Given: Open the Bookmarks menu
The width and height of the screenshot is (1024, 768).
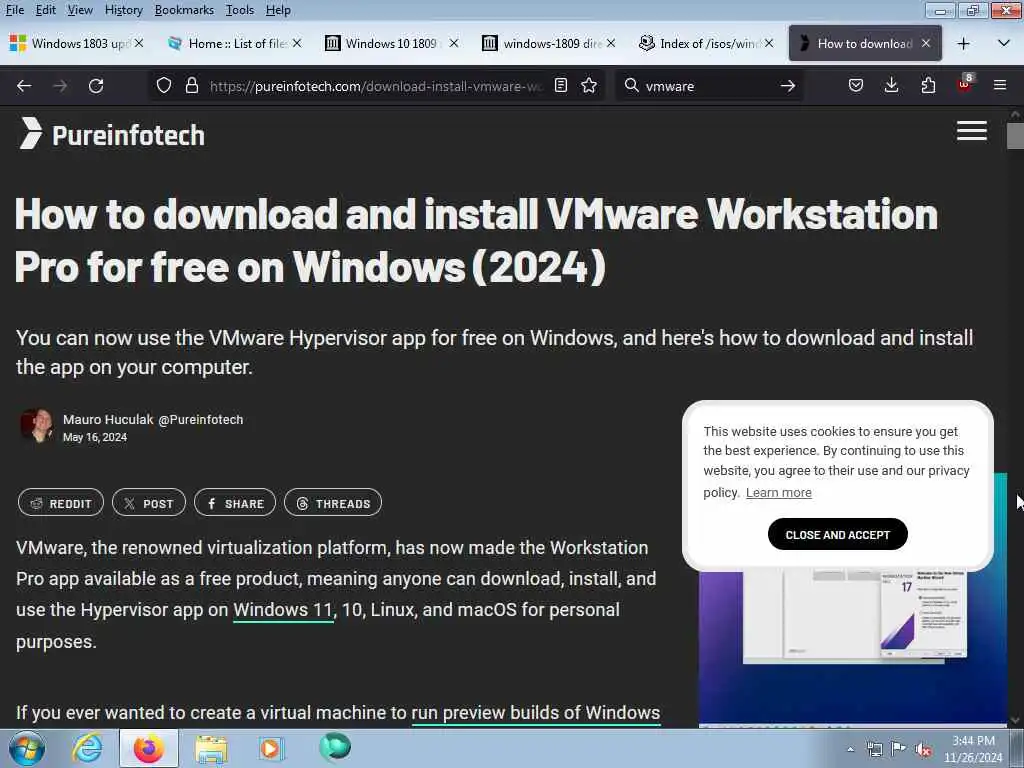Looking at the screenshot, I should (x=184, y=10).
